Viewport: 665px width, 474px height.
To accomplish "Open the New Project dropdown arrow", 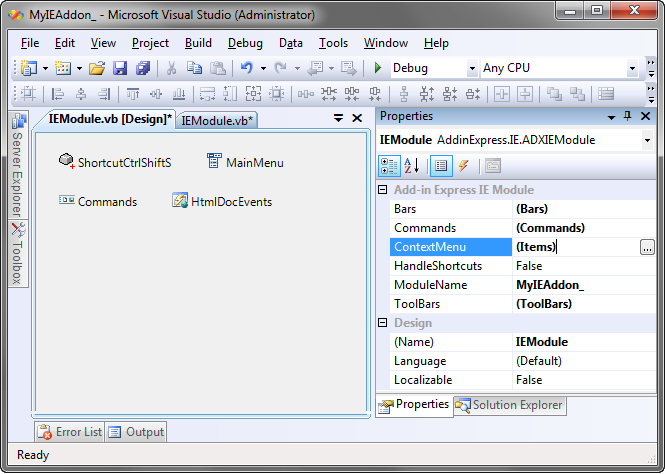I will click(45, 68).
